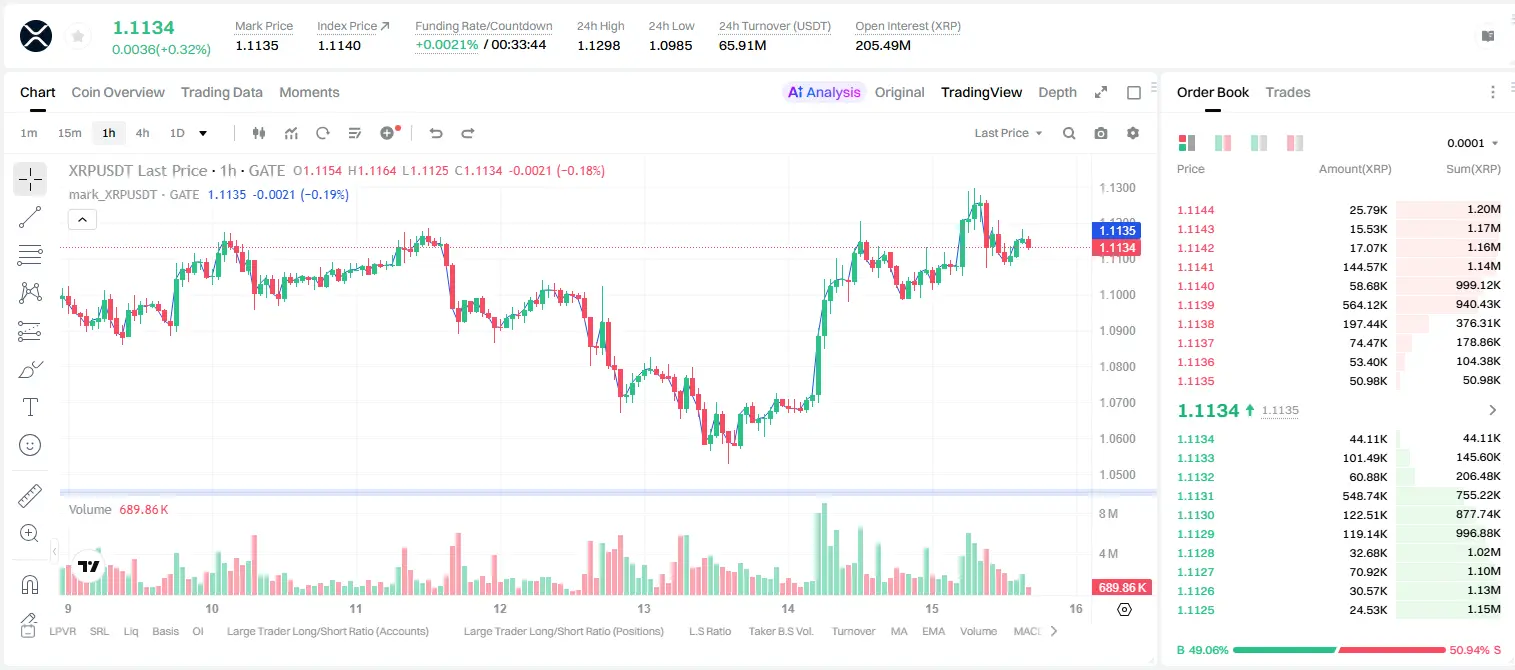
Task: Select the text annotation tool
Action: pyautogui.click(x=30, y=407)
